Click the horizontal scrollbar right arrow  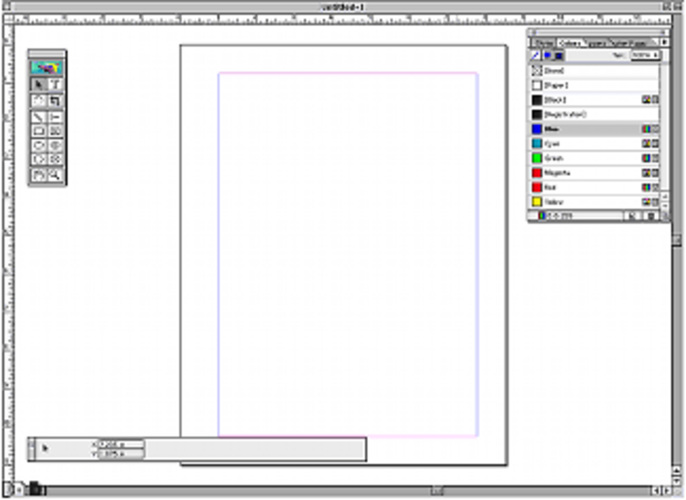click(x=667, y=490)
